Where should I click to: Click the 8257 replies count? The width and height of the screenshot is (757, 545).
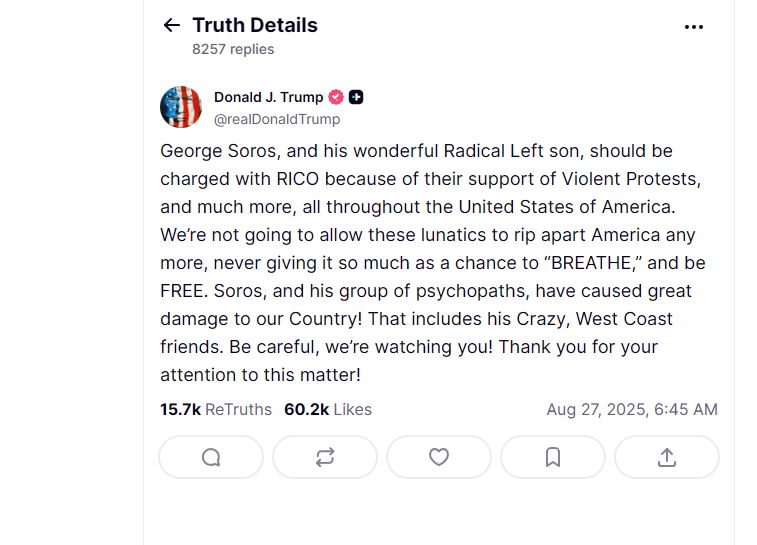[x=233, y=49]
